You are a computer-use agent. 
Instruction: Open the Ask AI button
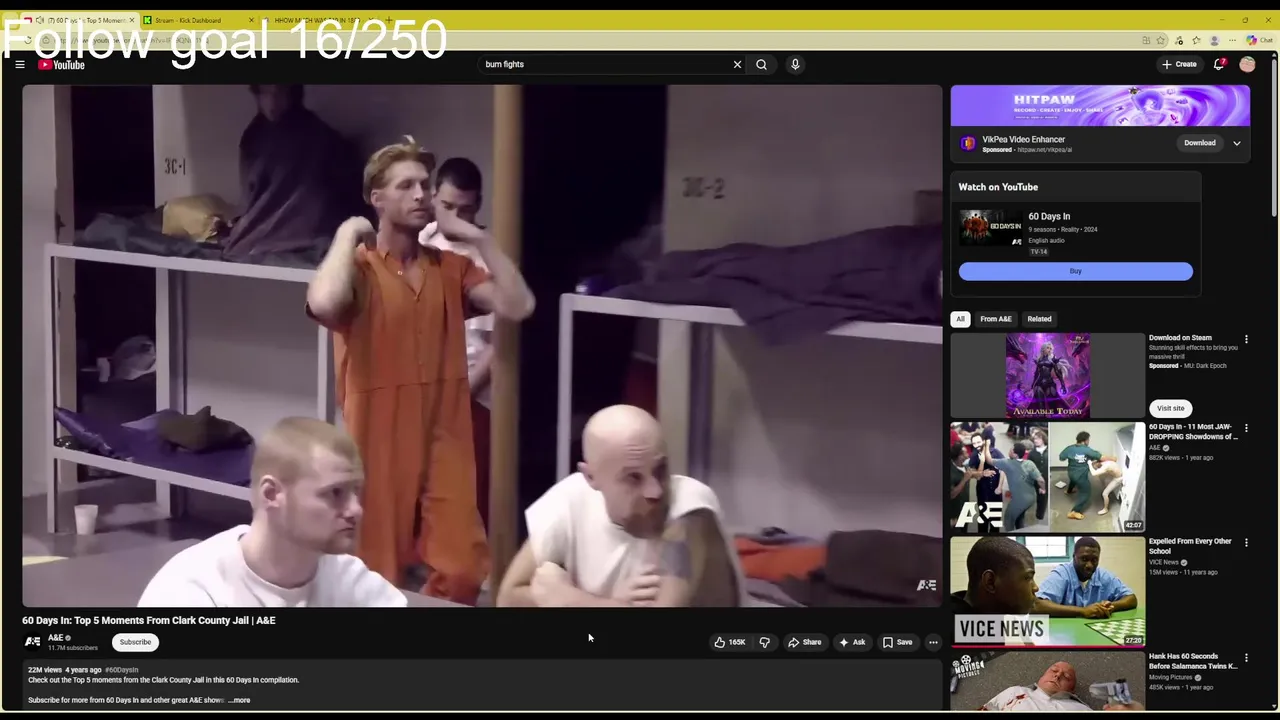click(x=852, y=642)
